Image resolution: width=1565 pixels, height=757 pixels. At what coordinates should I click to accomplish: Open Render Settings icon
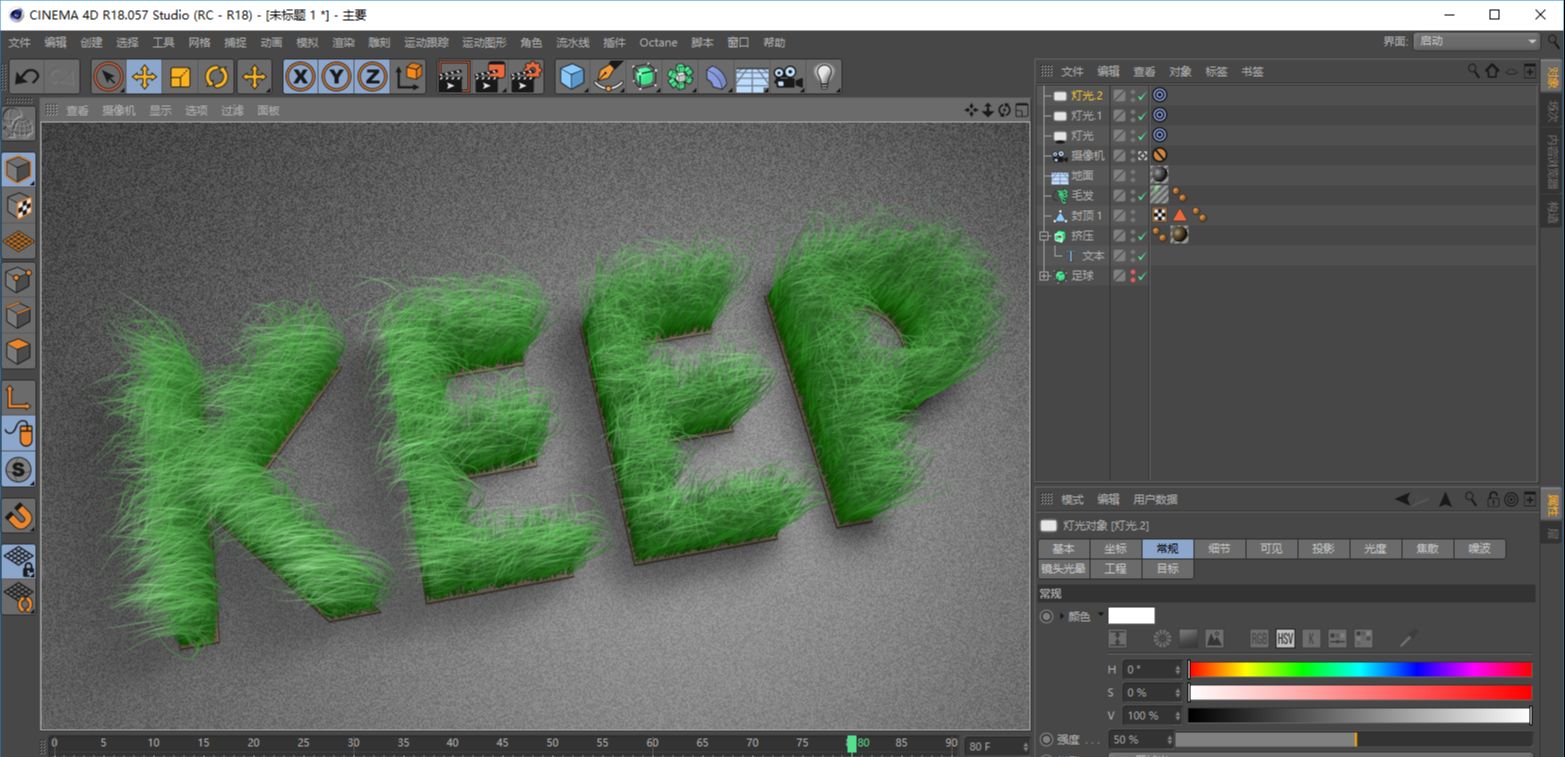point(527,77)
